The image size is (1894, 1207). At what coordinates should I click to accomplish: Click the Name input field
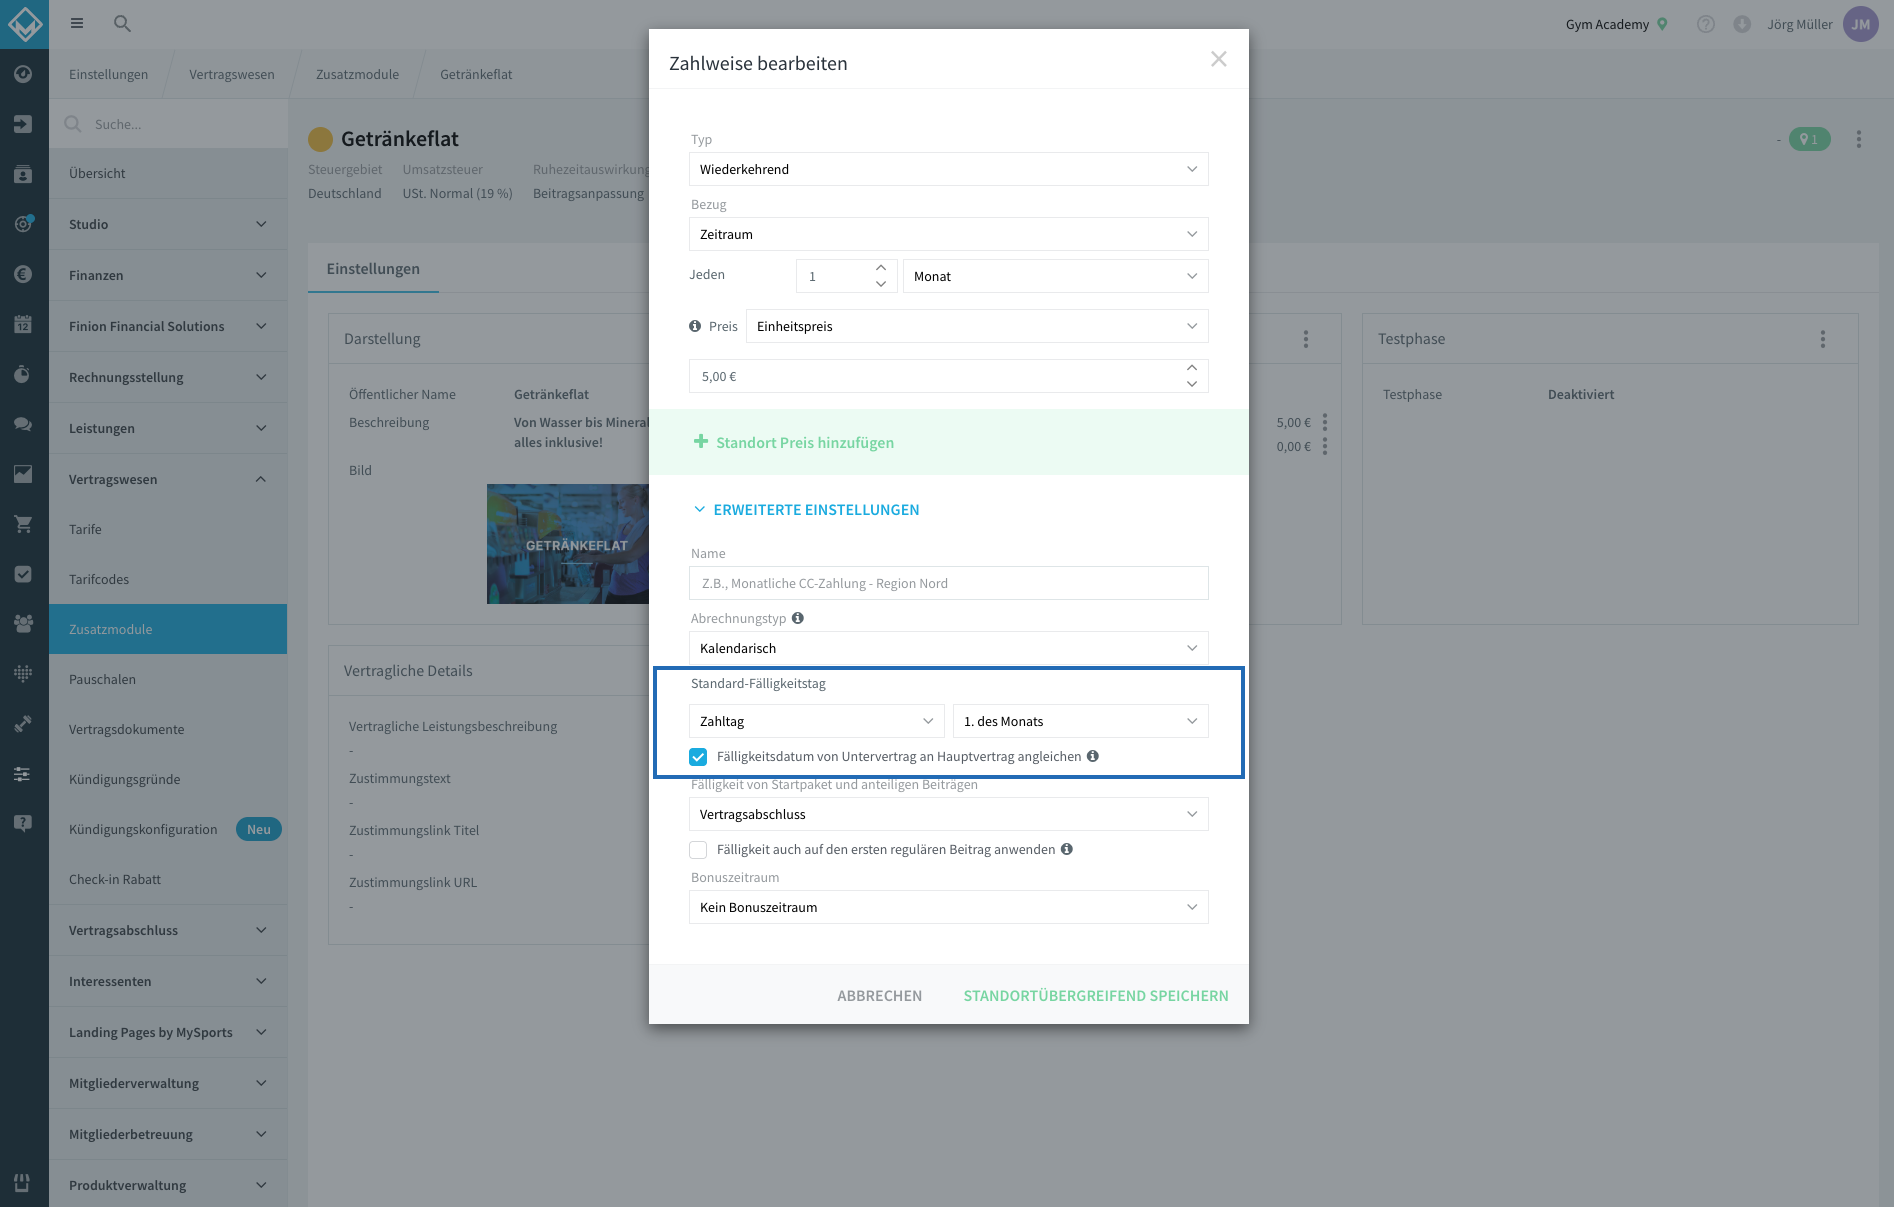pos(948,583)
